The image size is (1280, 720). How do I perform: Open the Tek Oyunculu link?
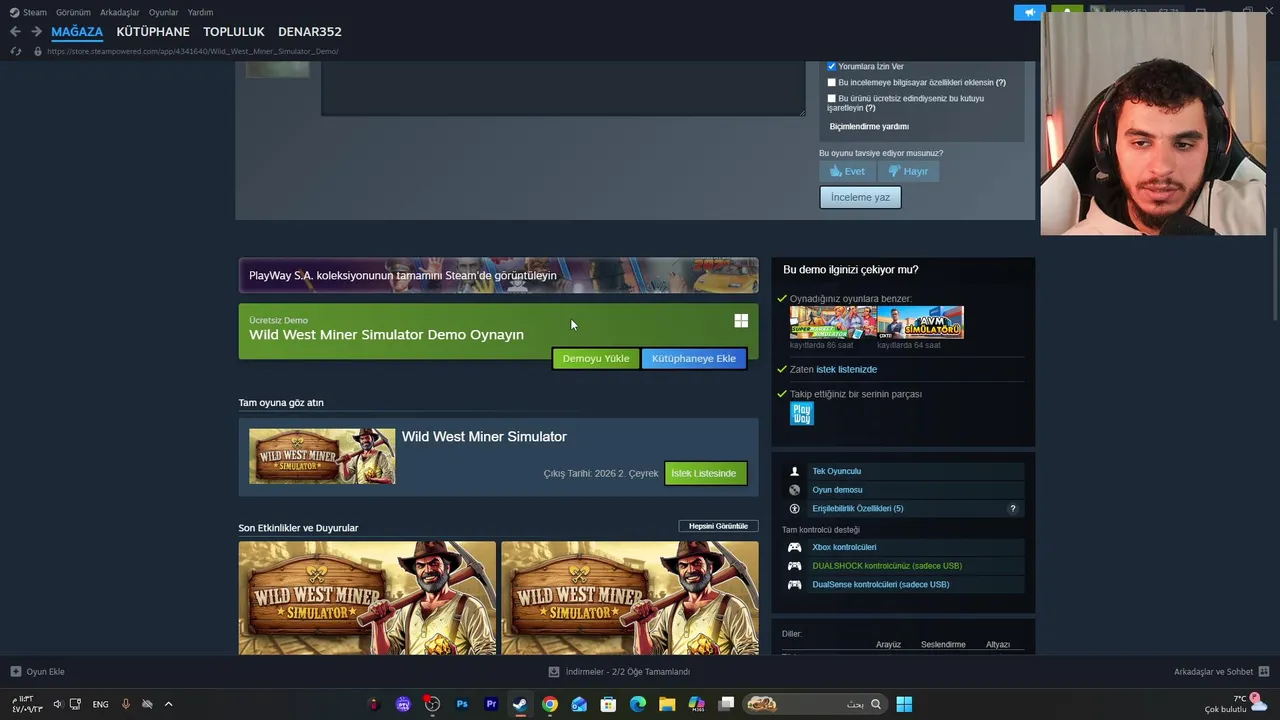point(836,471)
